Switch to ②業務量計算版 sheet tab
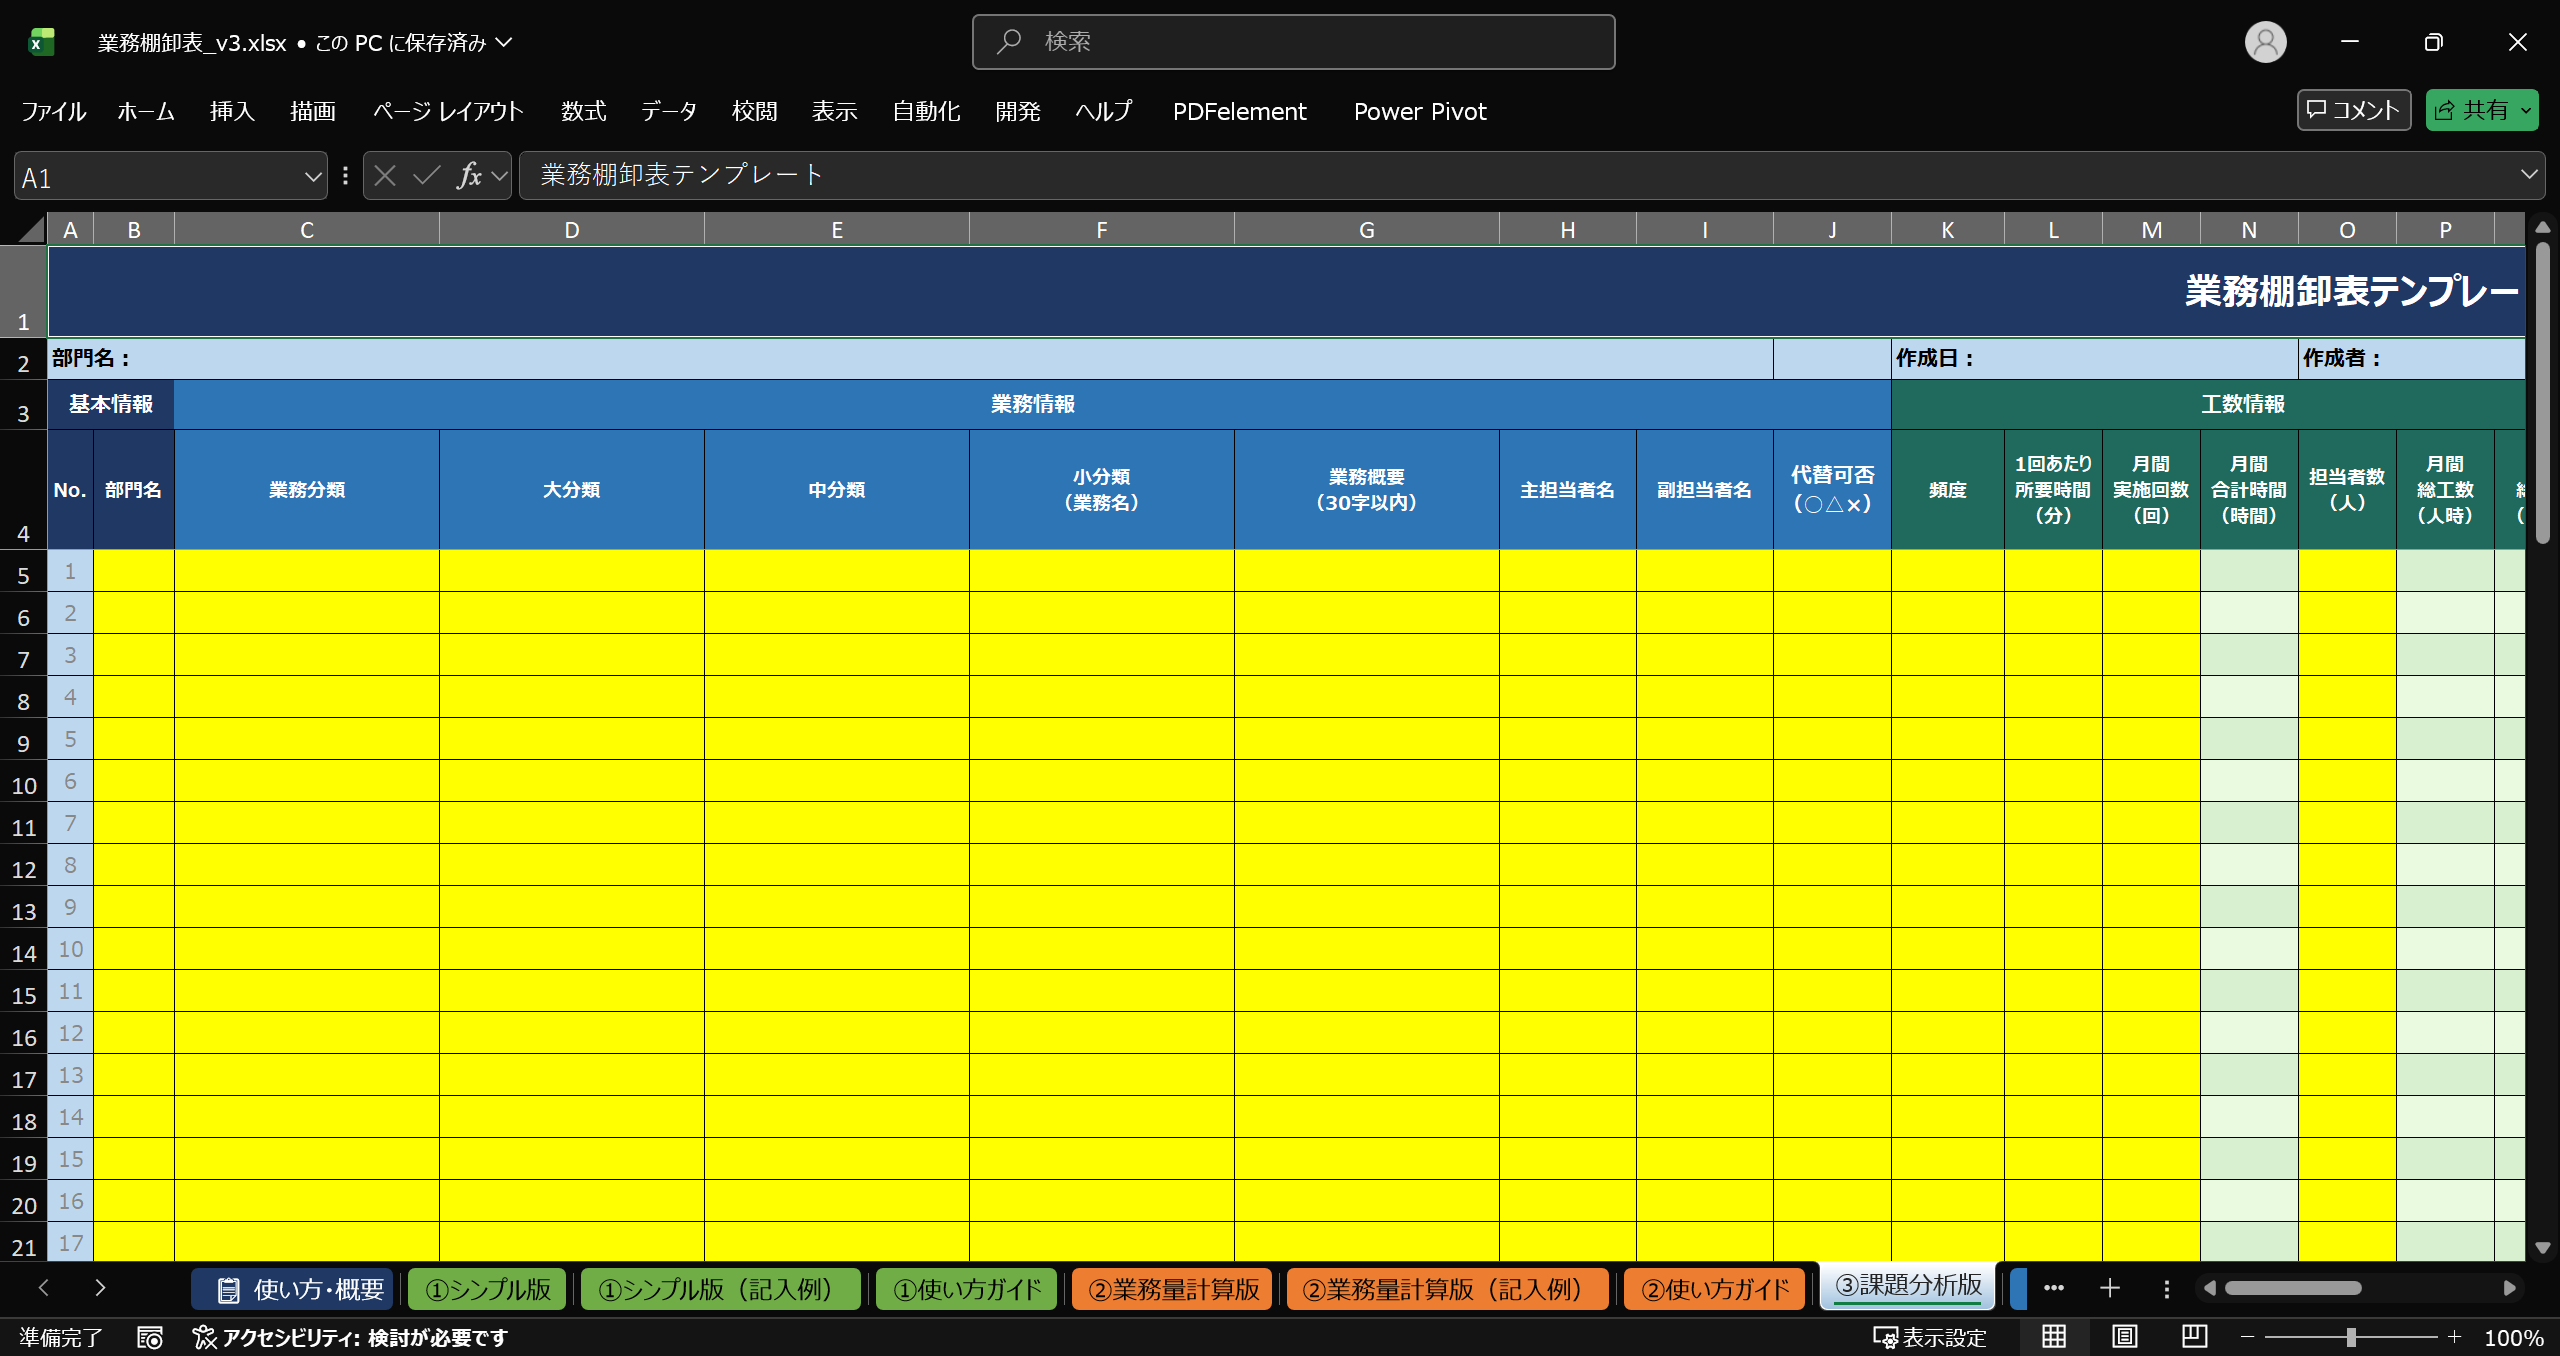The height and width of the screenshot is (1356, 2560). [x=1173, y=1289]
